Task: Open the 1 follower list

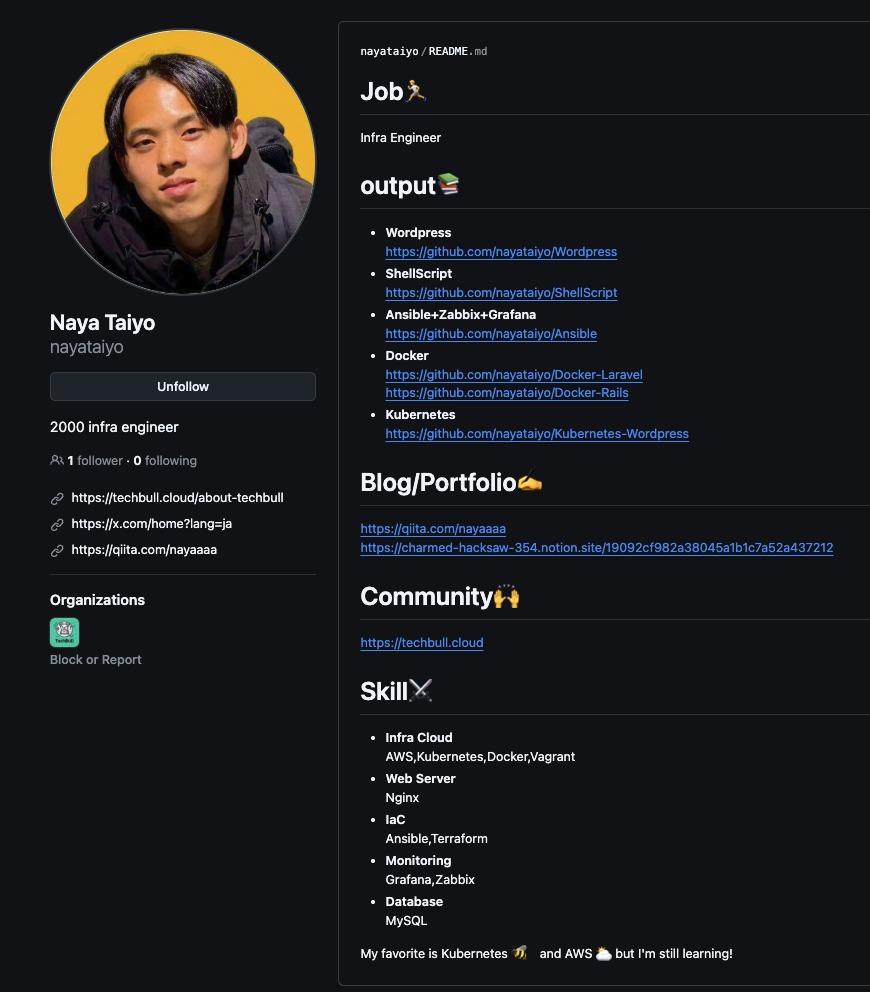Action: coord(95,461)
